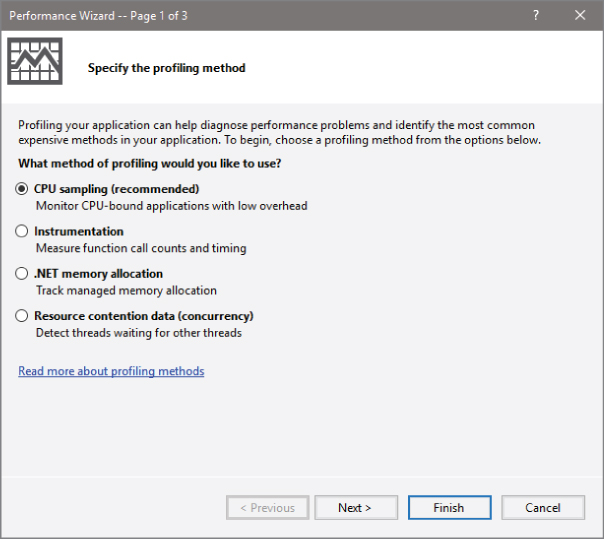Click the "What method of profiling" question label
This screenshot has width=604, height=539.
pos(149,163)
